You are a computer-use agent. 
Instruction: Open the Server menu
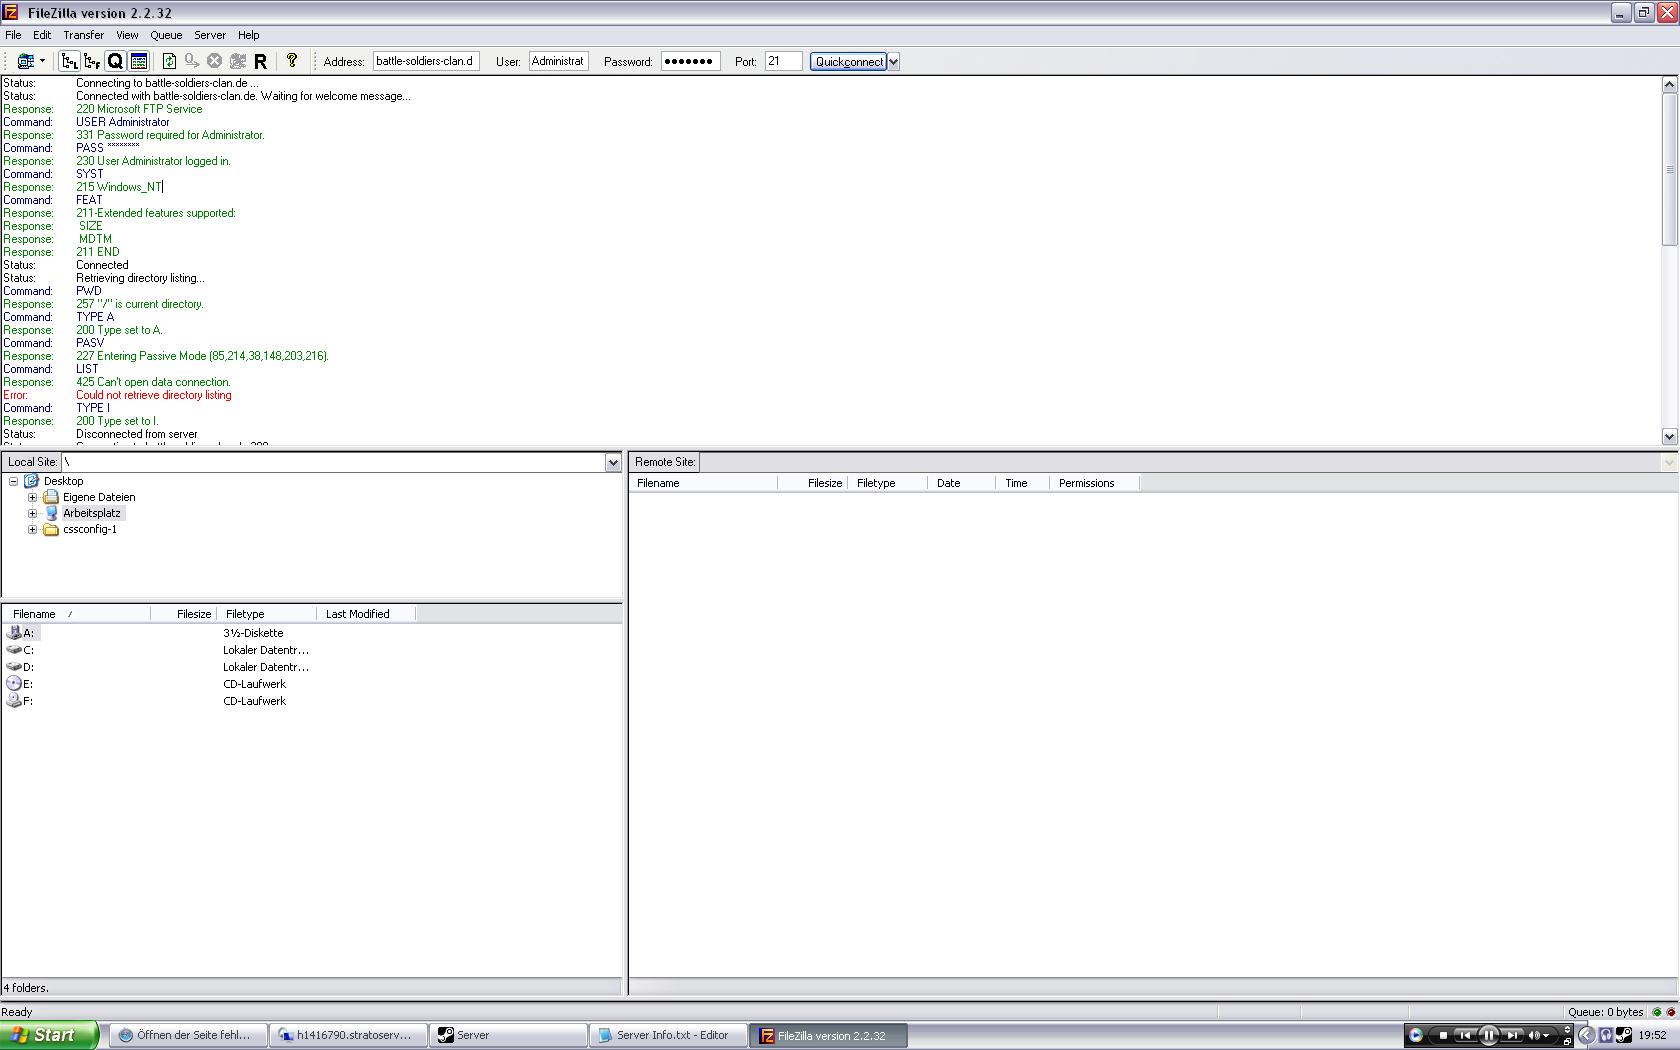pos(210,35)
